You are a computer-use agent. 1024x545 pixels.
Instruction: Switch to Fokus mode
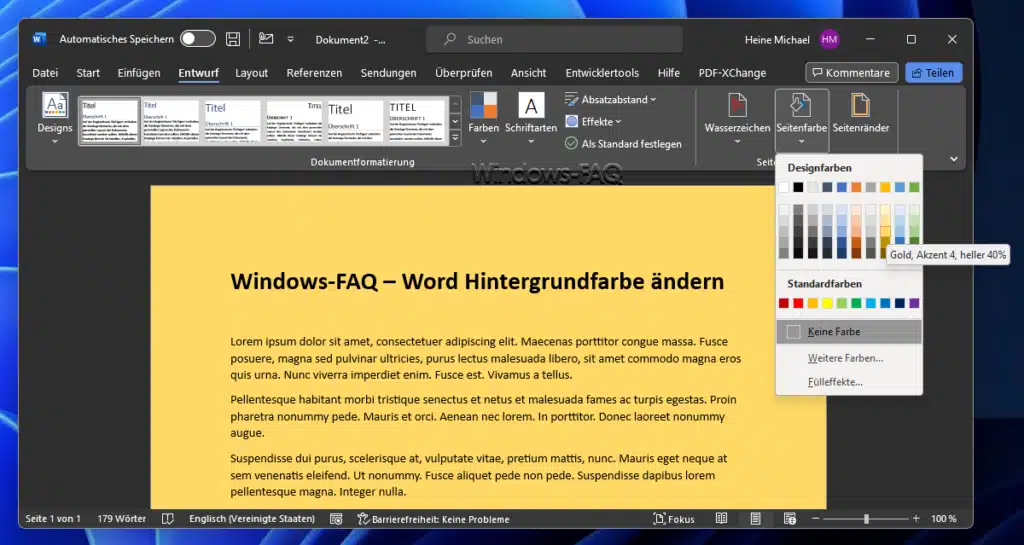(674, 519)
